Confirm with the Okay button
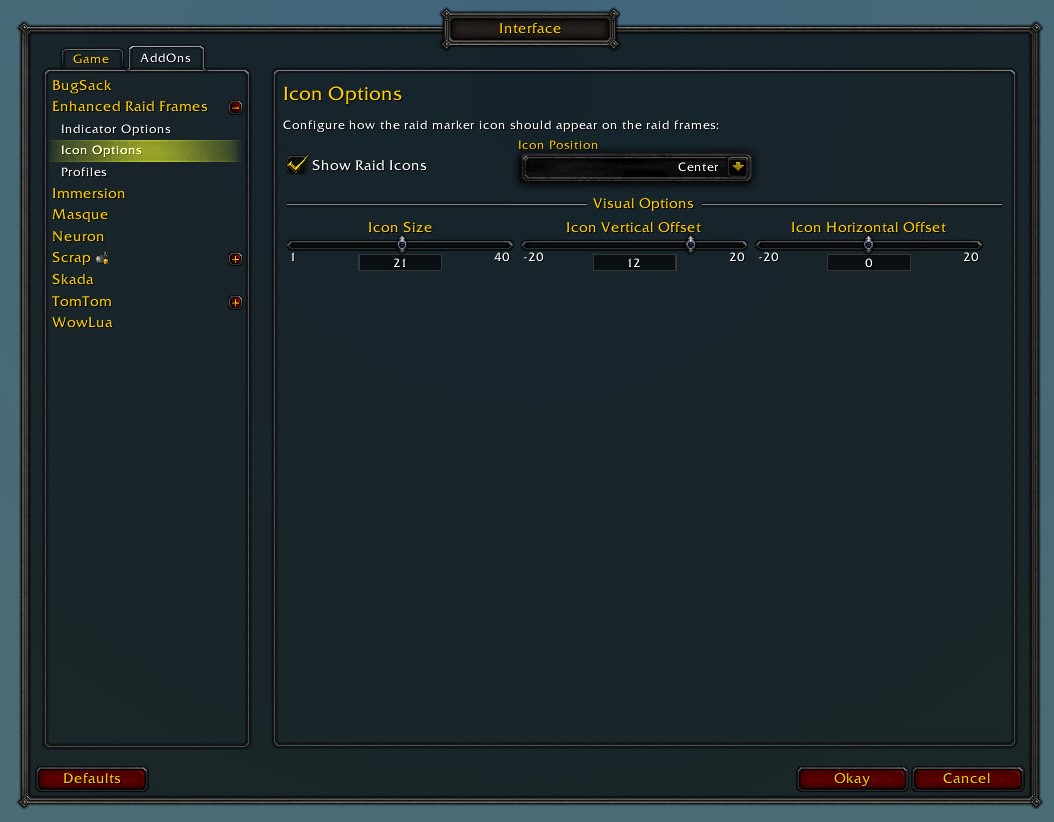This screenshot has height=822, width=1054. point(851,778)
